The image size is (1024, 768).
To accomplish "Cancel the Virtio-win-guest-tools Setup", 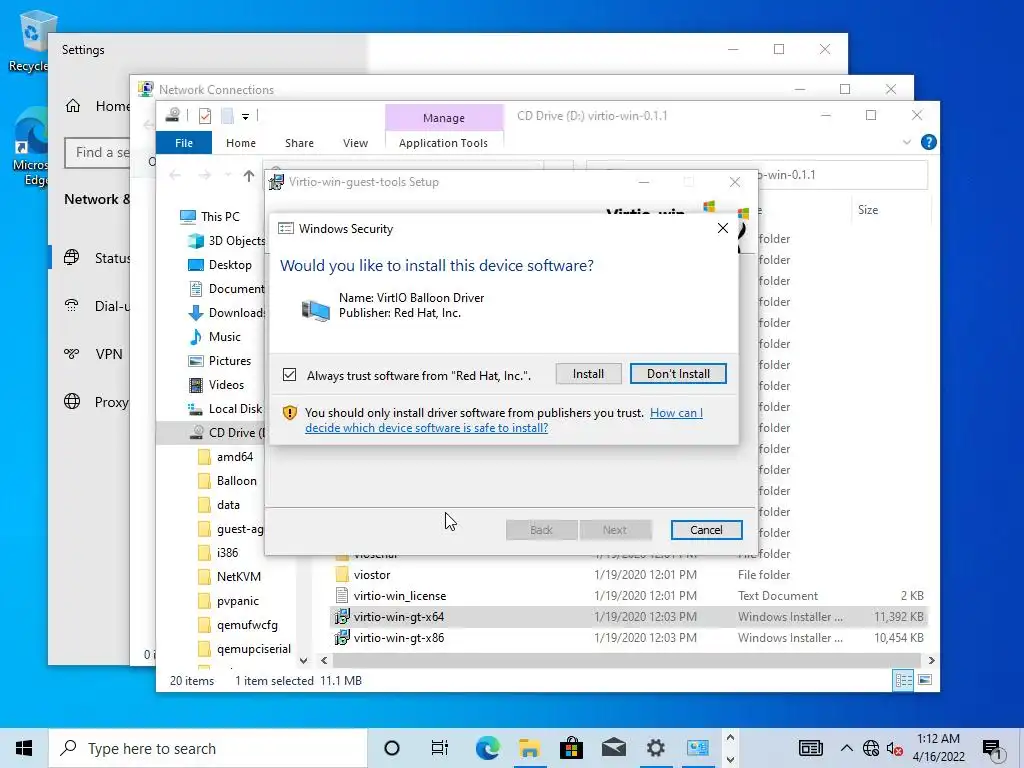I will (706, 530).
